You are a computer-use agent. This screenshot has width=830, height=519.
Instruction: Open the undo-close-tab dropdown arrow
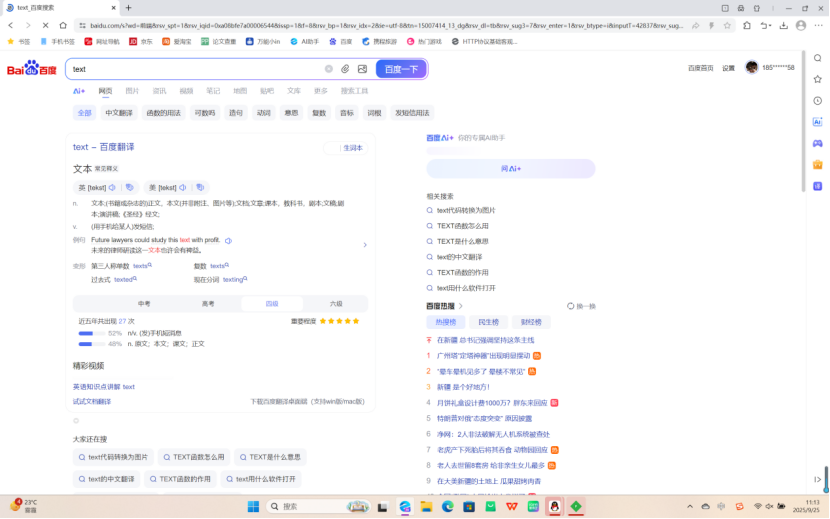coord(770,25)
